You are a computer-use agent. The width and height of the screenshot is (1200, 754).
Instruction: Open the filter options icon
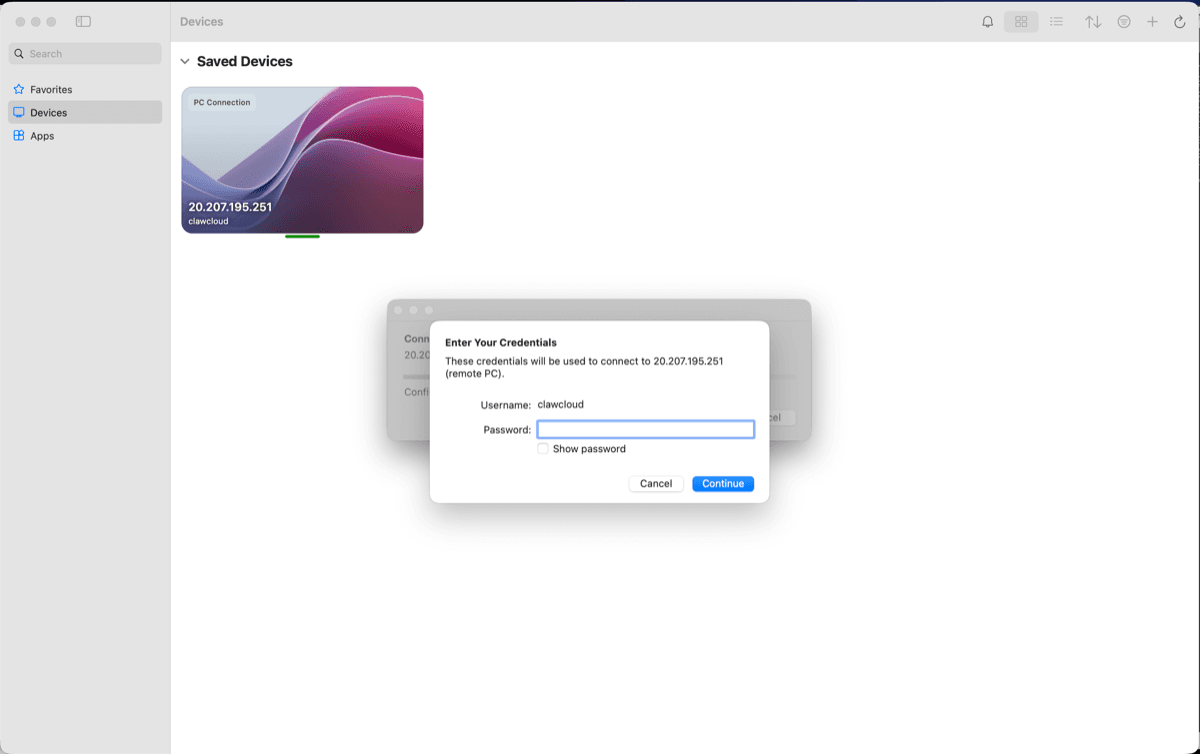[x=1124, y=21]
